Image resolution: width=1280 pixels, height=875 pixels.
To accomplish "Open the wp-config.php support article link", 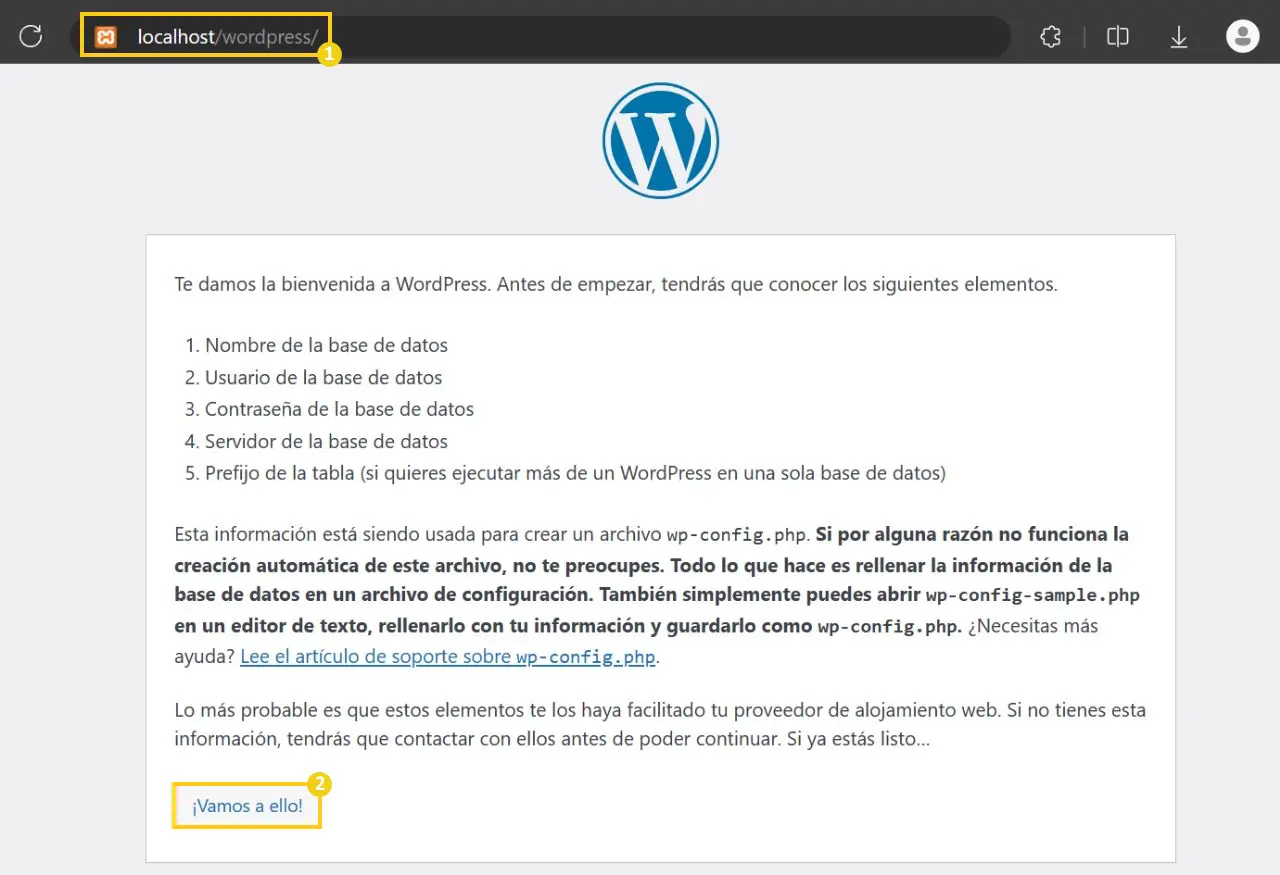I will click(449, 658).
